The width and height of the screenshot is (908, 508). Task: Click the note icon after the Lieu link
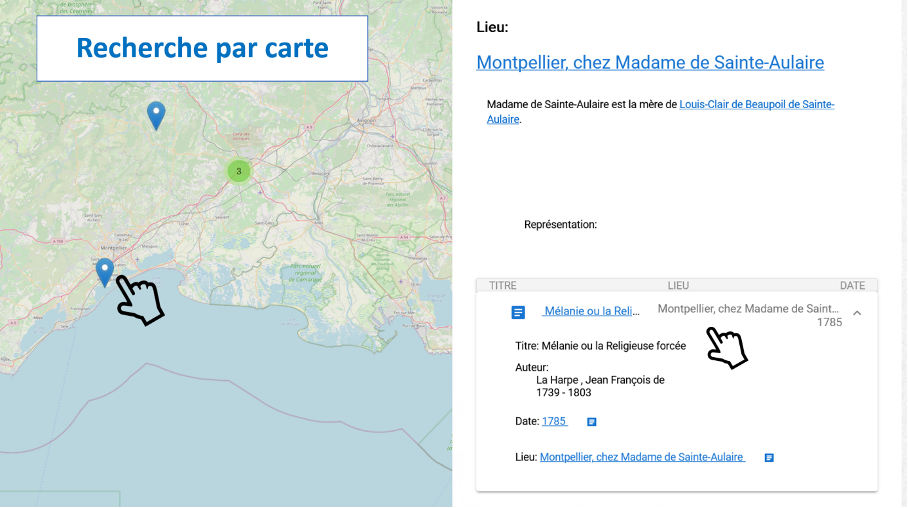pyautogui.click(x=769, y=458)
